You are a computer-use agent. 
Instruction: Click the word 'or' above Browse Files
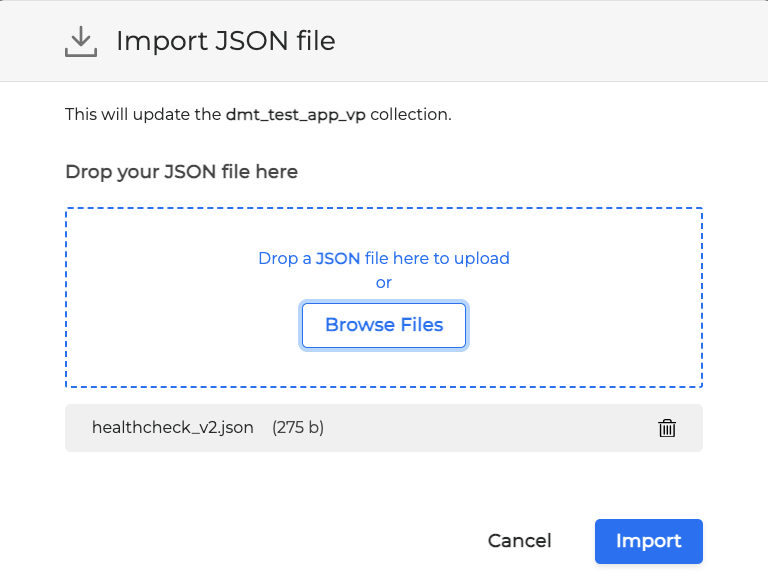pyautogui.click(x=384, y=282)
